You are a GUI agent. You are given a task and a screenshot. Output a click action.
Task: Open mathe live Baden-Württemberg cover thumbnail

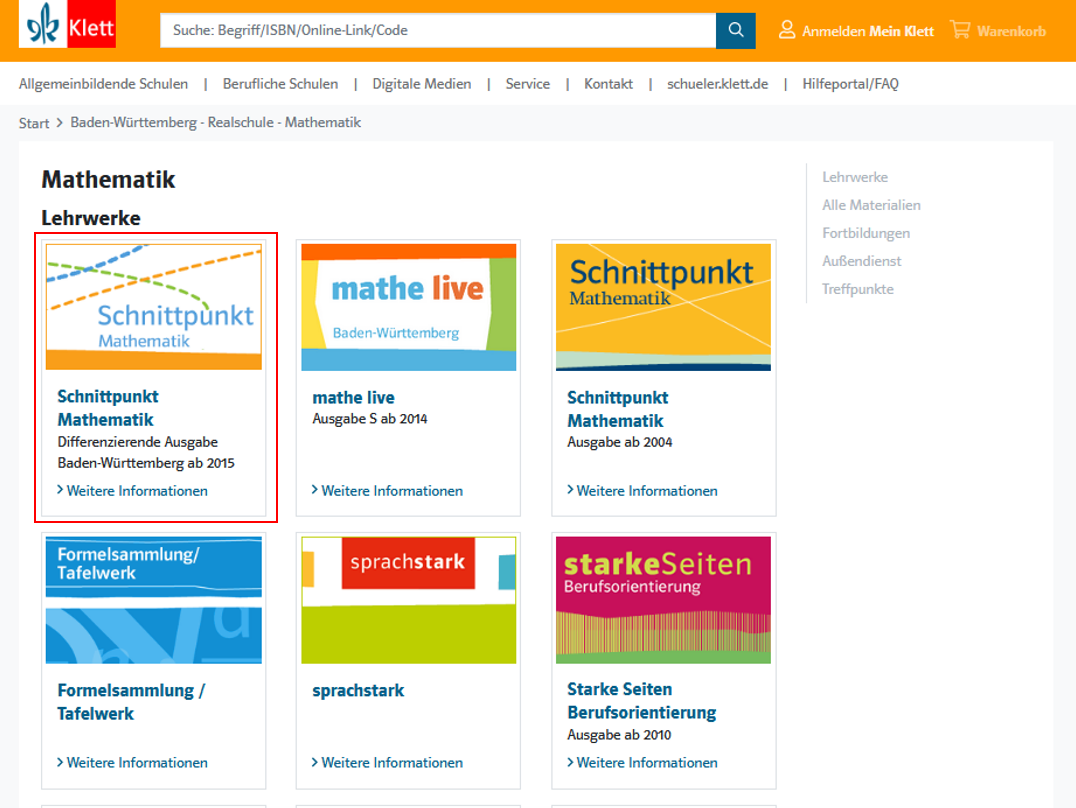pyautogui.click(x=408, y=307)
